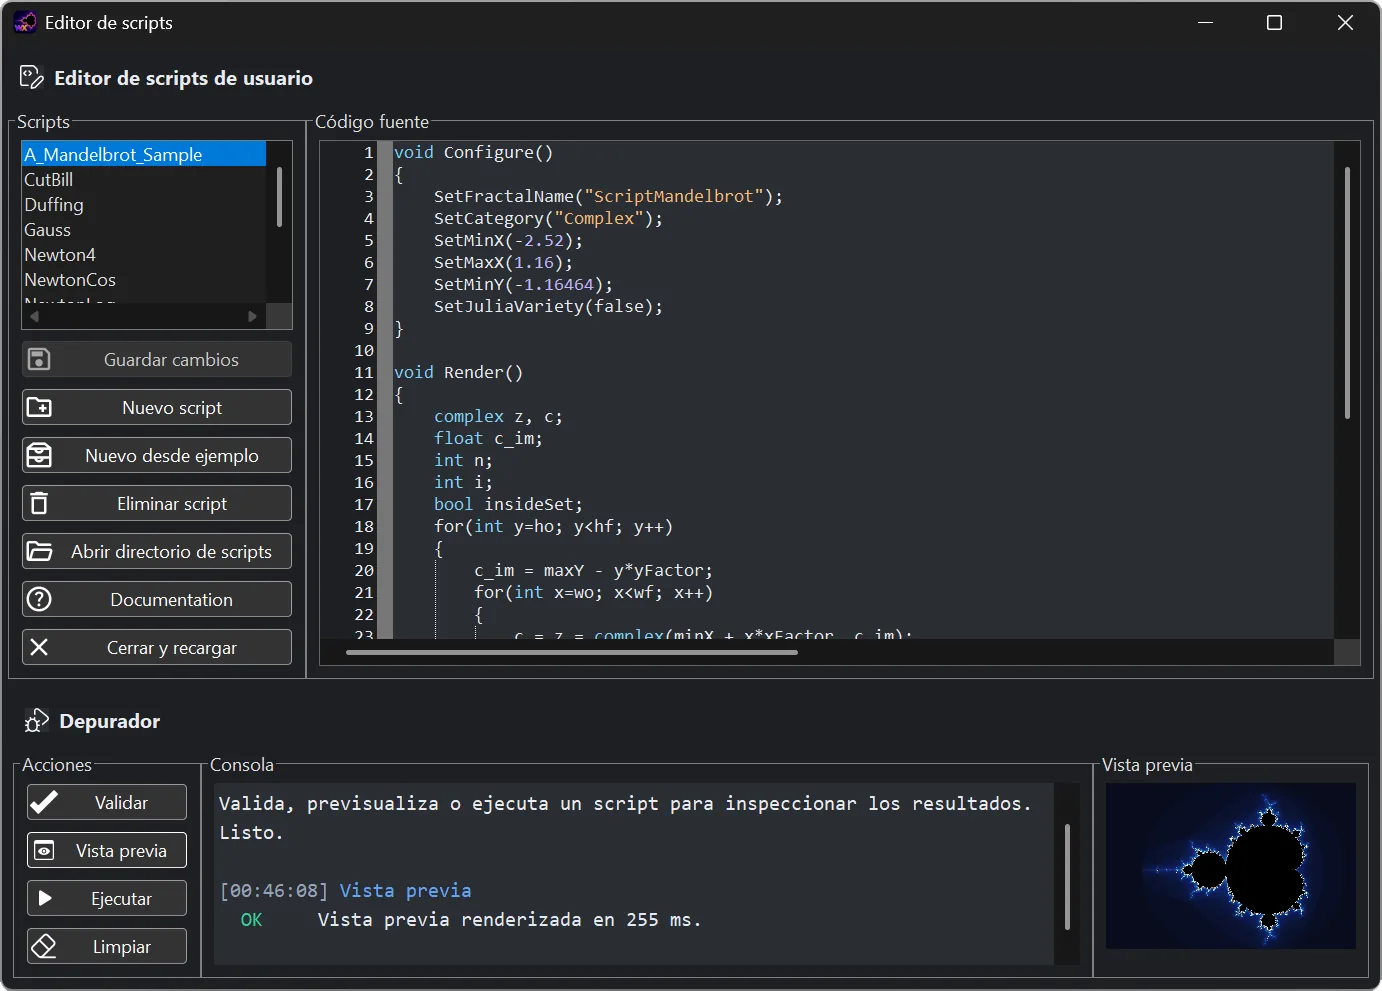Click the bug icon next to Depurador

[x=37, y=721]
